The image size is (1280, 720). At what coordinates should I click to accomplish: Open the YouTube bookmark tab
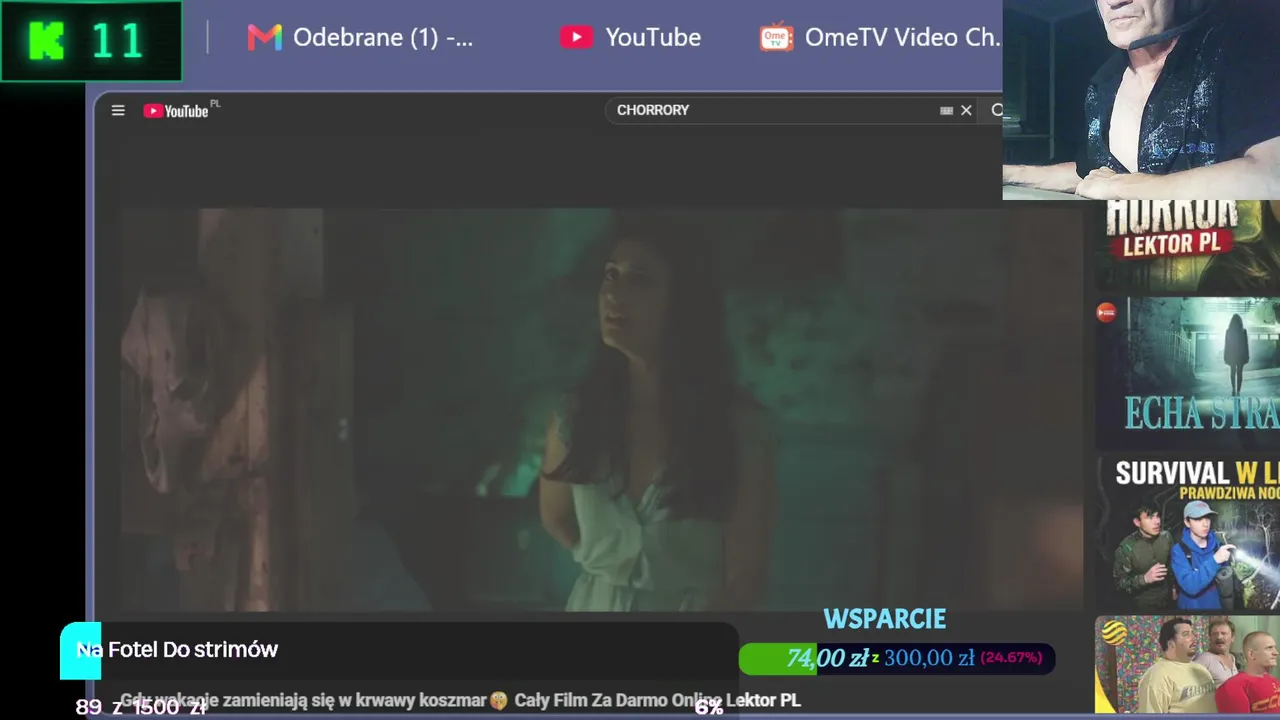[x=630, y=37]
